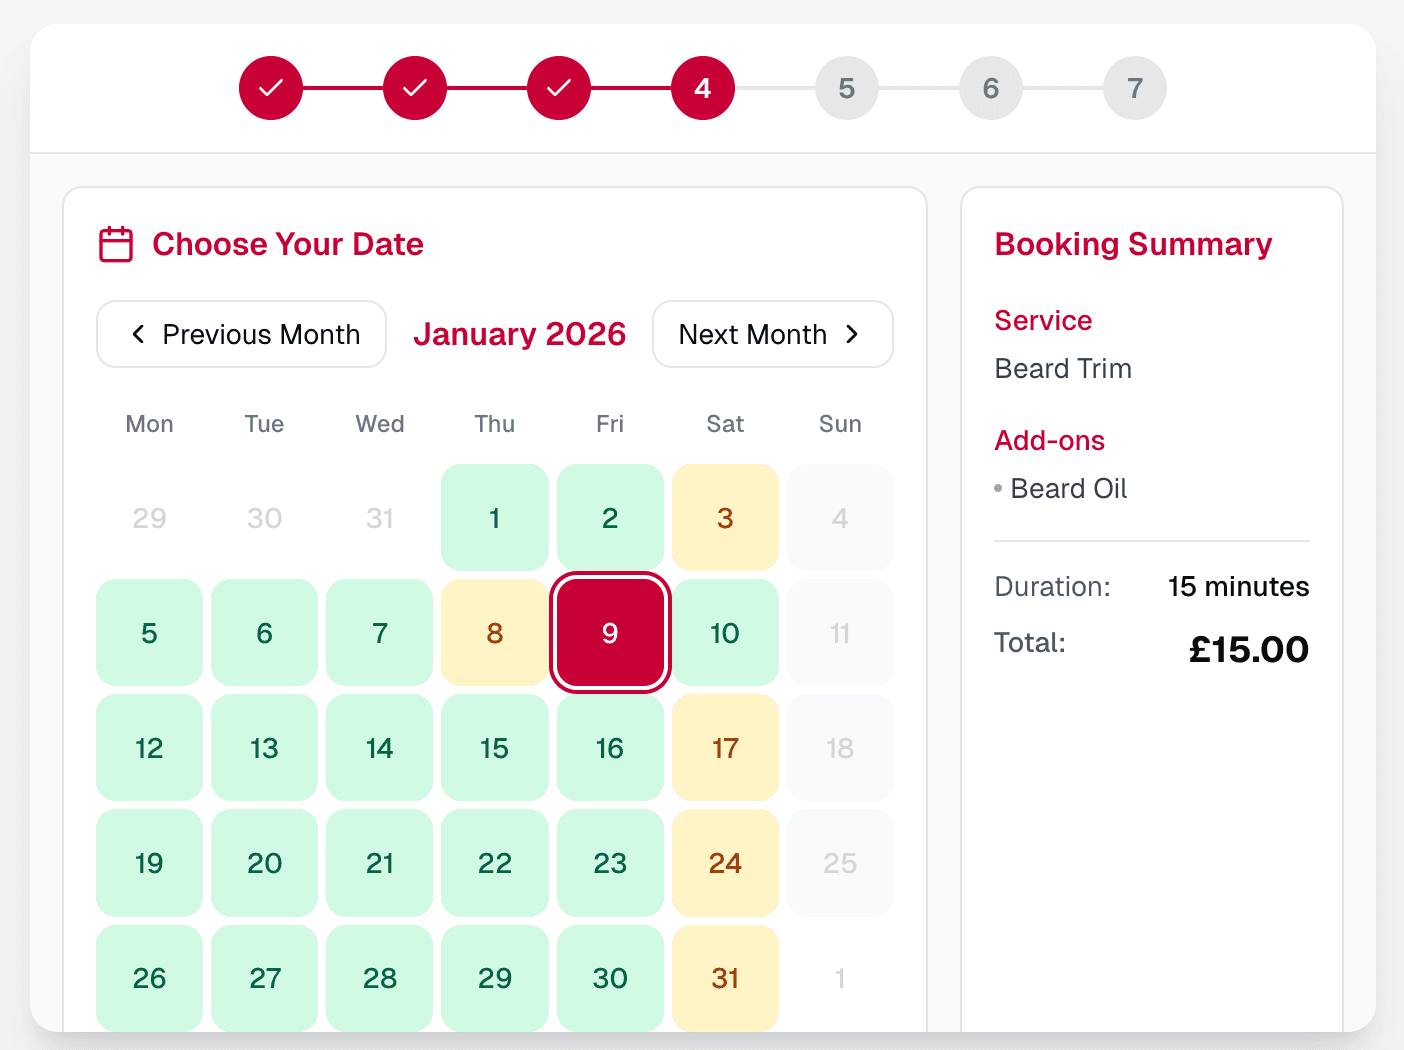
Task: Deselect the currently selected date 9
Action: click(x=610, y=632)
